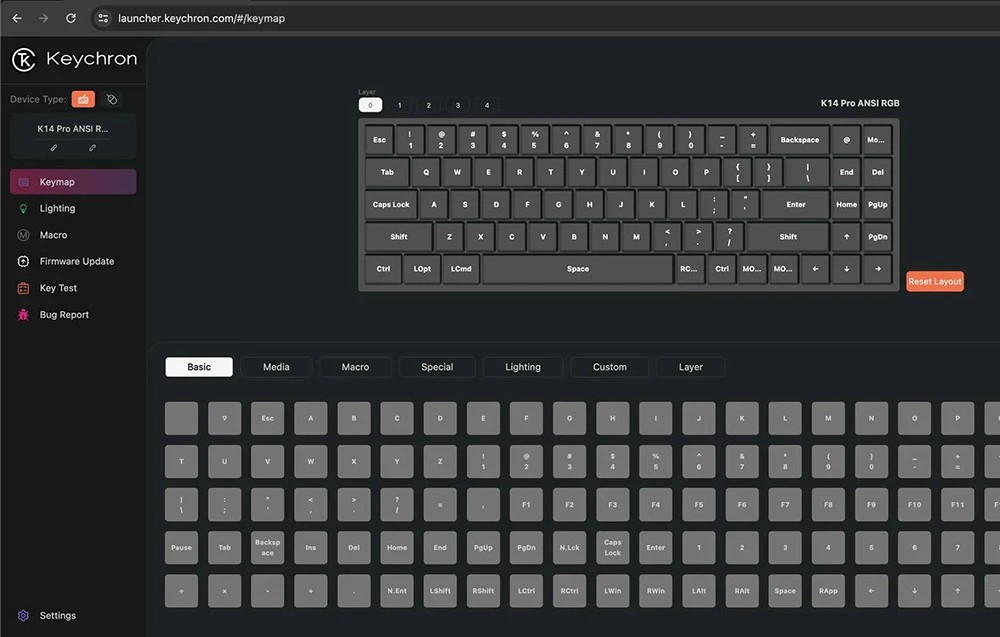Viewport: 1000px width, 637px height.
Task: Pick the transparent triangle keycode
Action: [x=224, y=418]
